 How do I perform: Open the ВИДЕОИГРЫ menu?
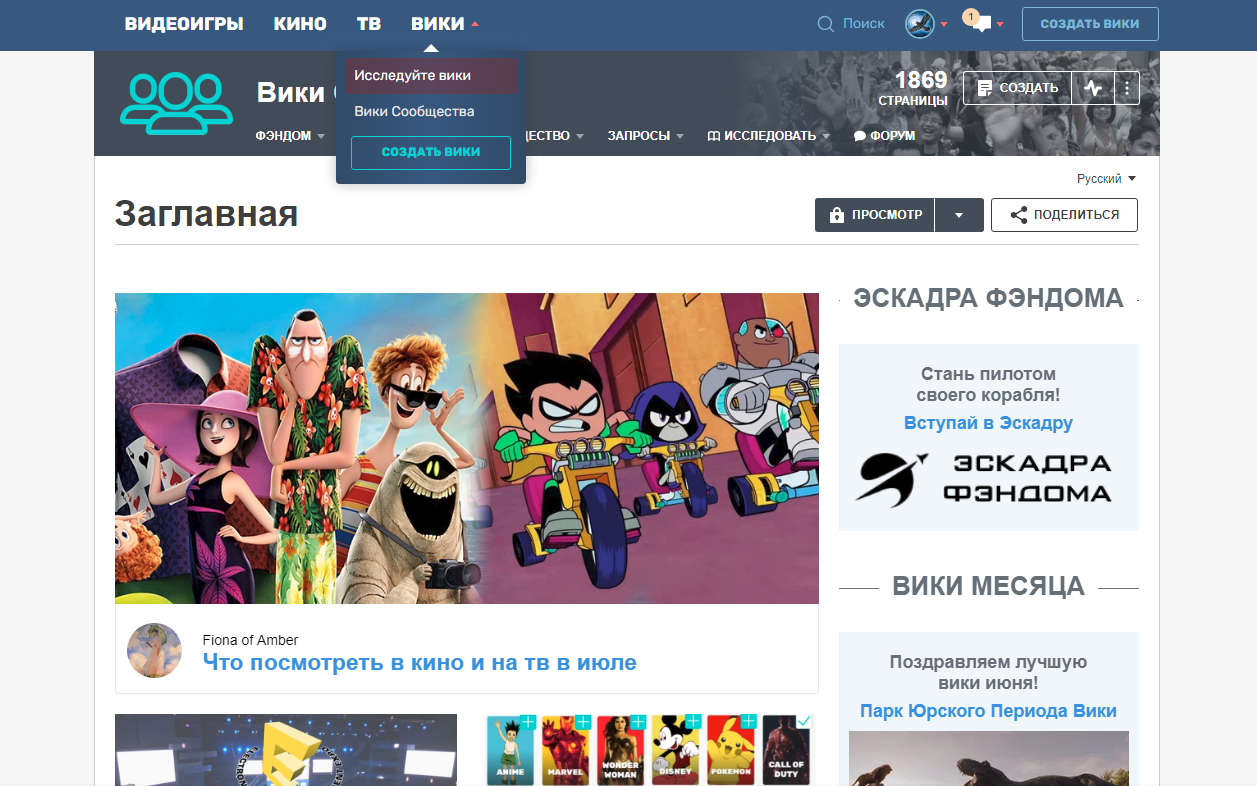pyautogui.click(x=184, y=24)
